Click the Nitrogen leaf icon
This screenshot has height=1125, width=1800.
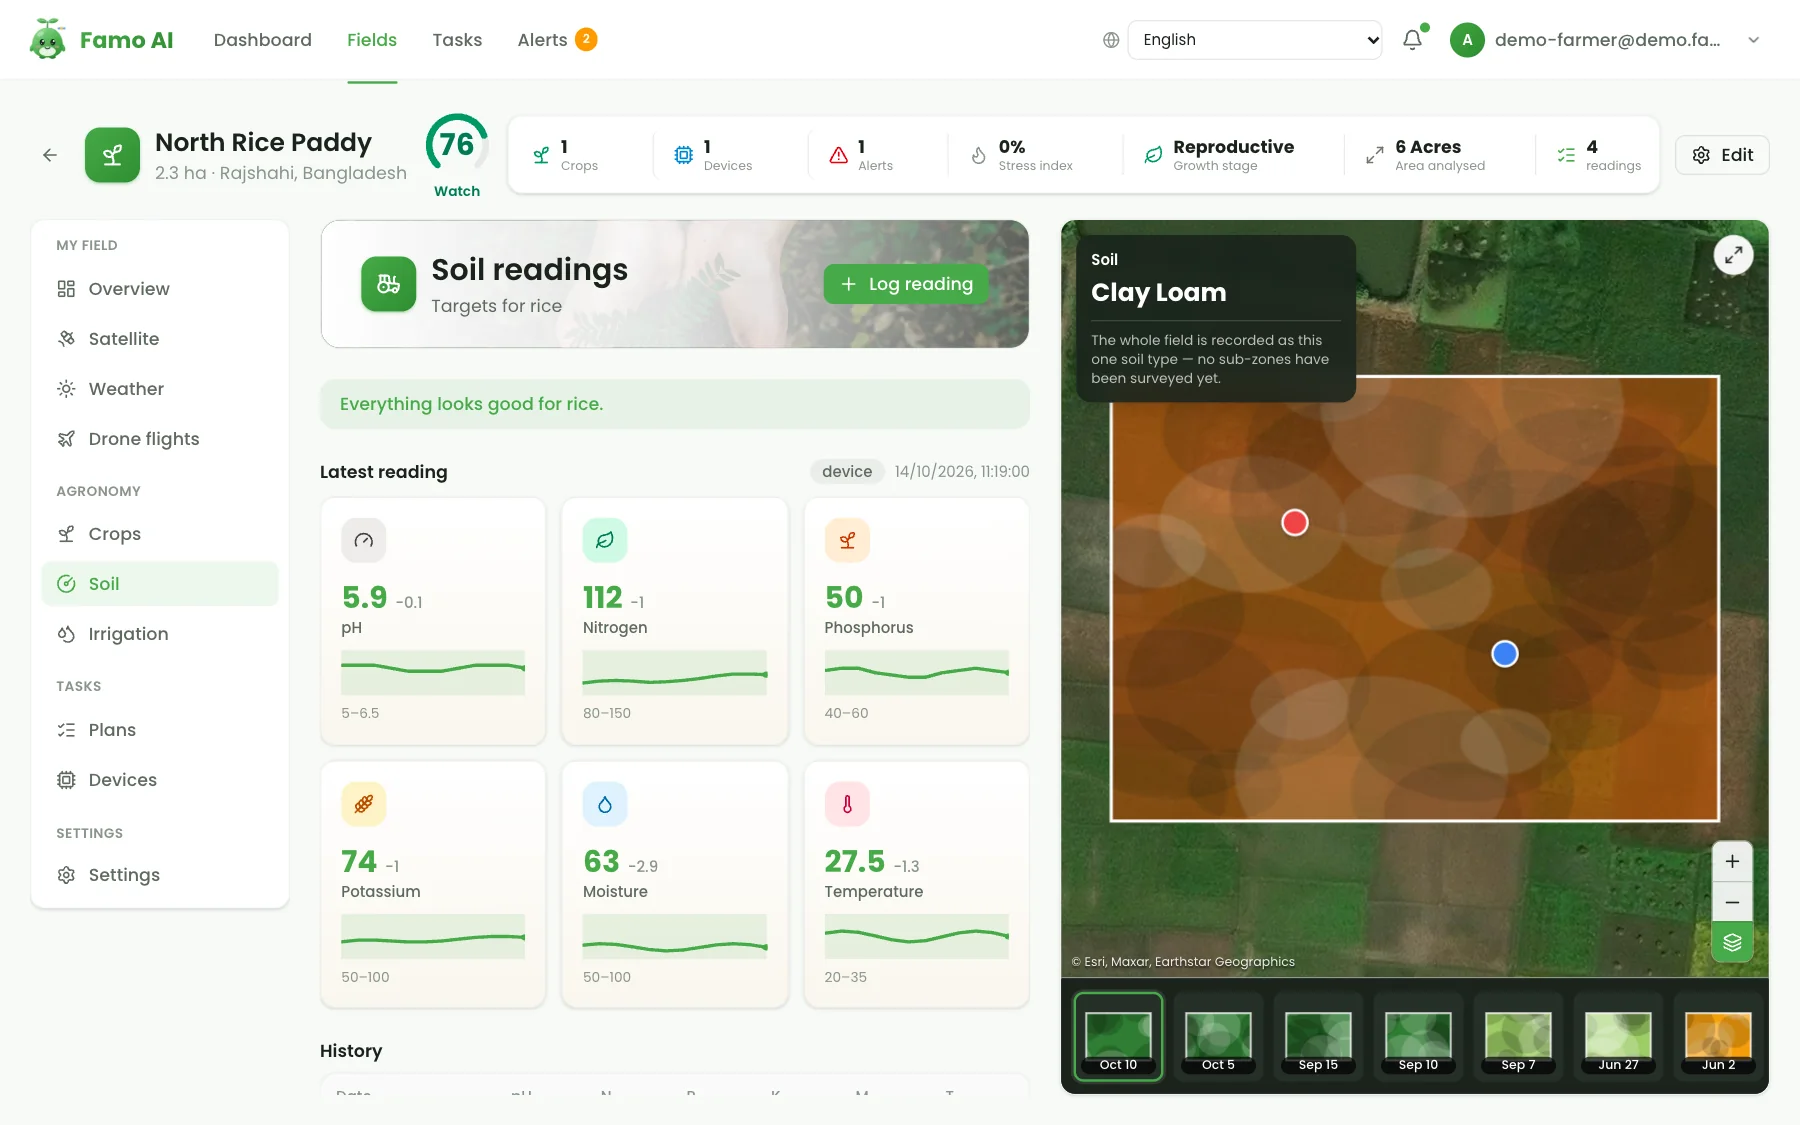click(605, 540)
